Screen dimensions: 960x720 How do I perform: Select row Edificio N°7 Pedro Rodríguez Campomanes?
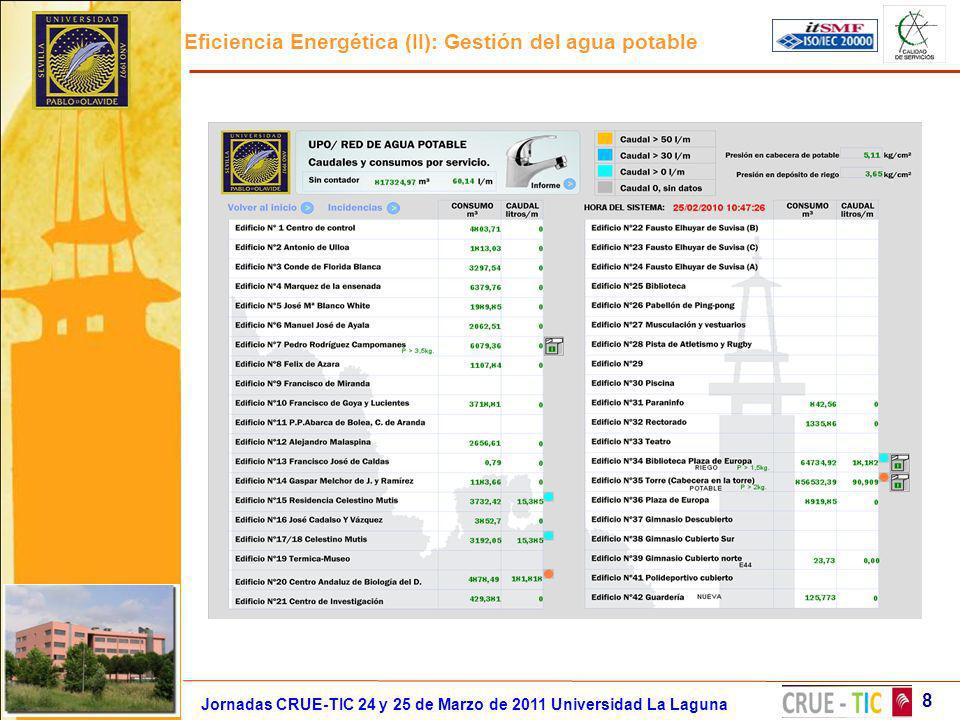(386, 345)
